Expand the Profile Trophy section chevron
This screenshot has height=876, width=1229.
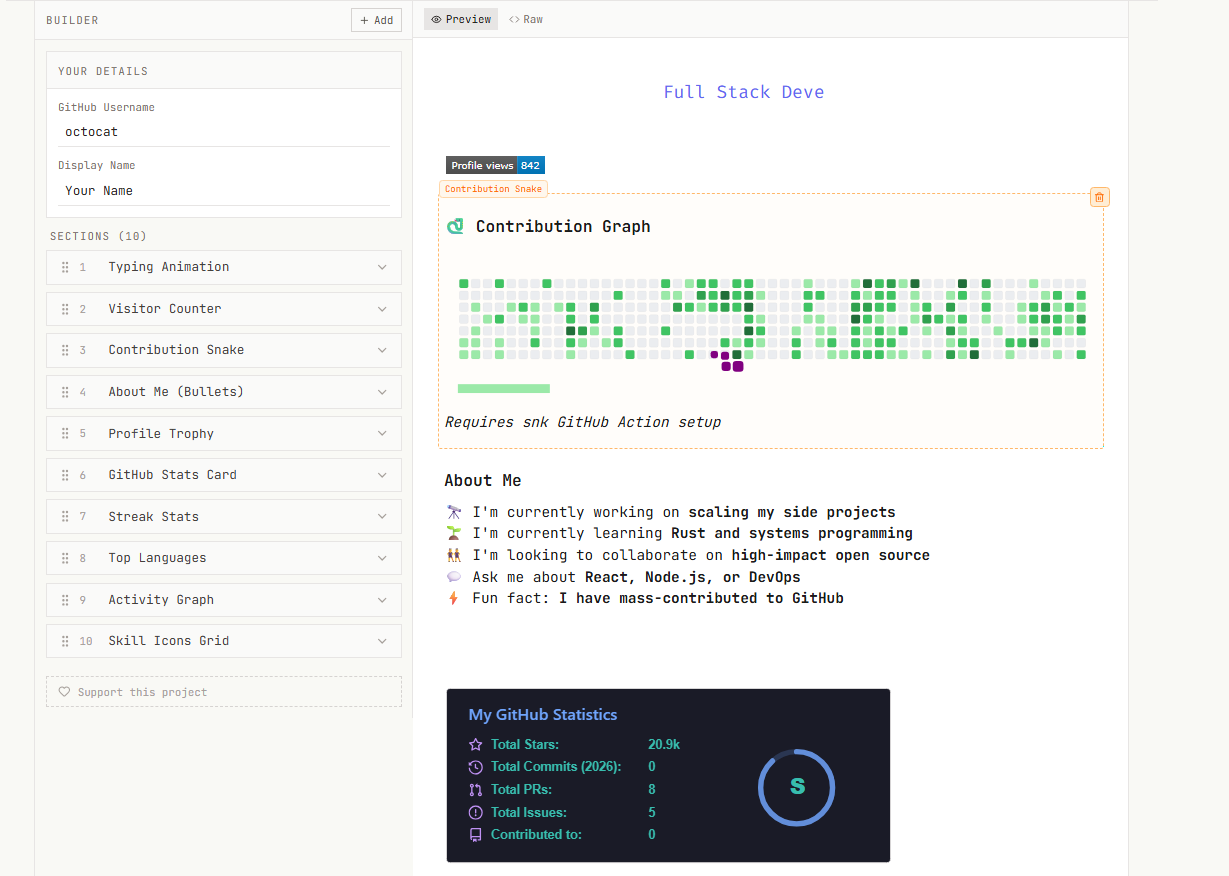coord(382,434)
